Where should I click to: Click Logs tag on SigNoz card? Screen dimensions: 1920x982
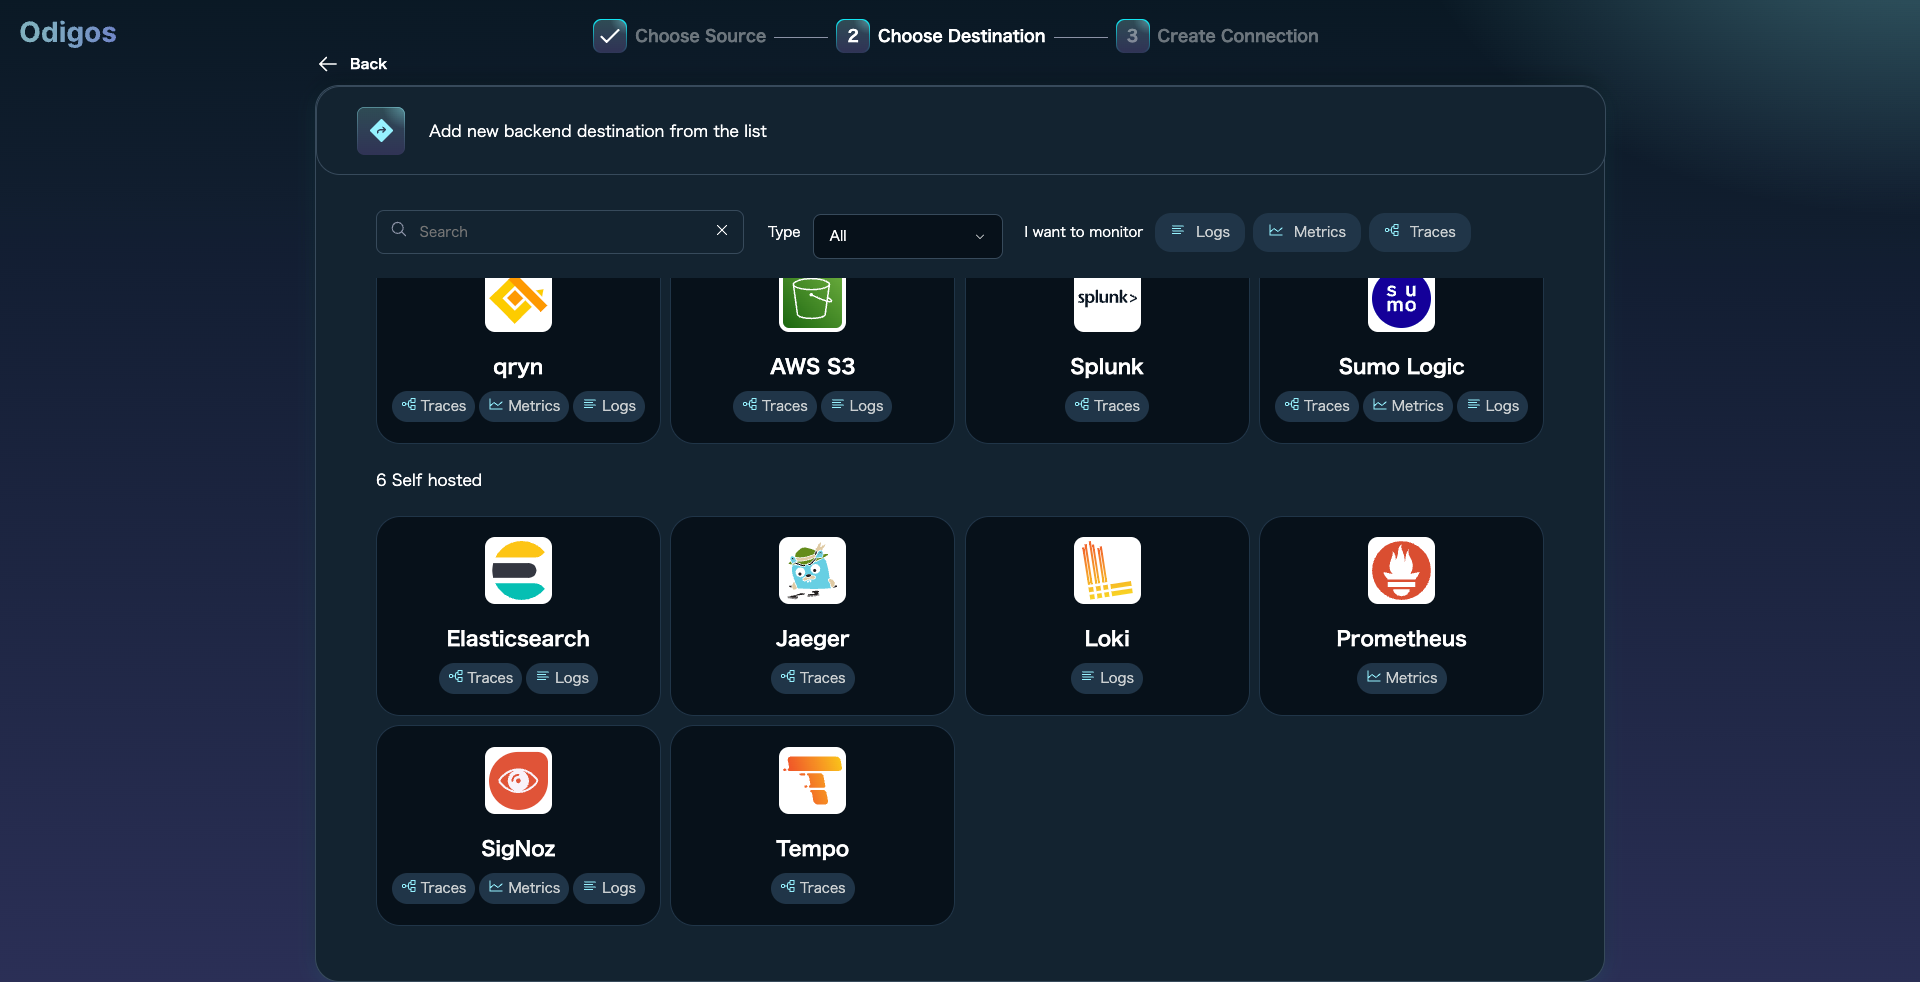[x=609, y=888]
